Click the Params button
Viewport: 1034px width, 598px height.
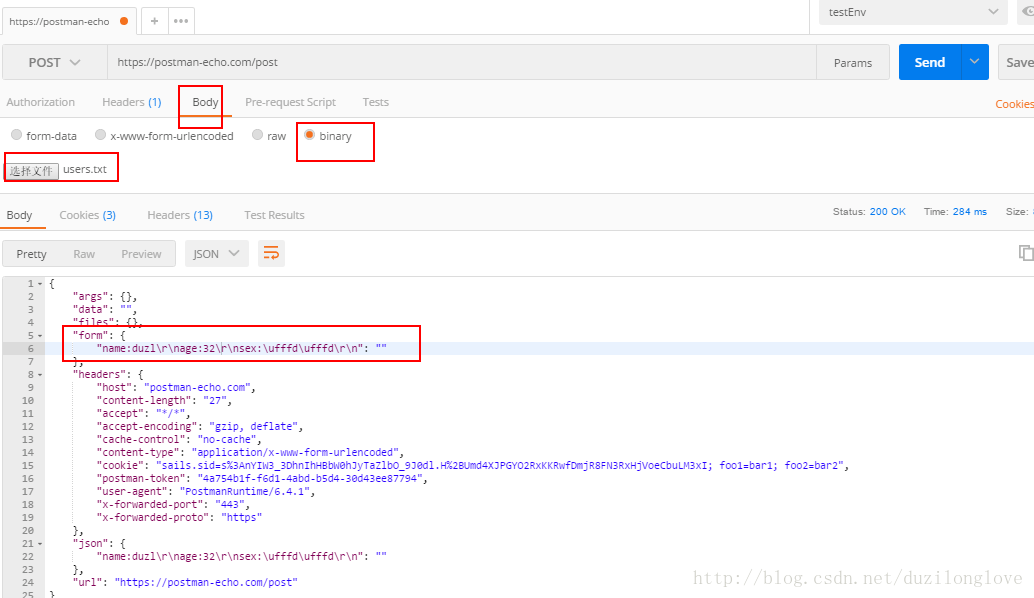coord(853,63)
